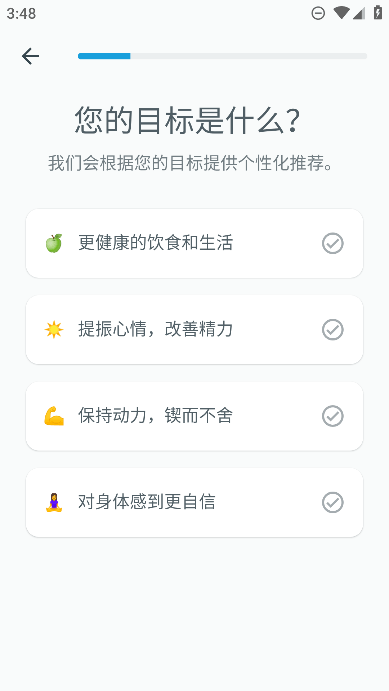Tap the do-not-disturb status icon
The height and width of the screenshot is (691, 389).
click(318, 13)
